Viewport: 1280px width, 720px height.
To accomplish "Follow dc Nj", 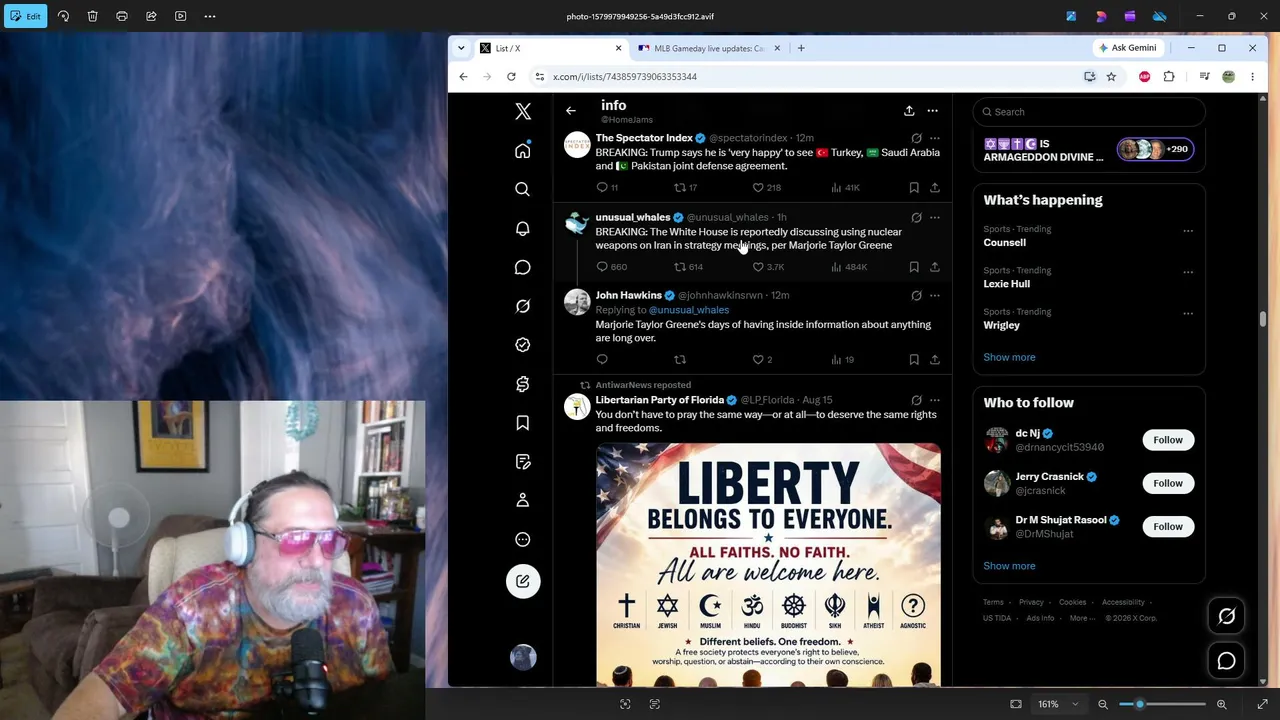I will (x=1167, y=440).
